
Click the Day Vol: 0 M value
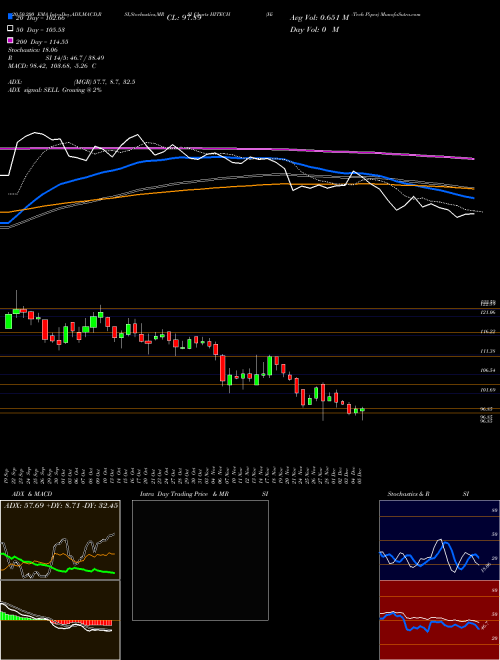tap(314, 29)
